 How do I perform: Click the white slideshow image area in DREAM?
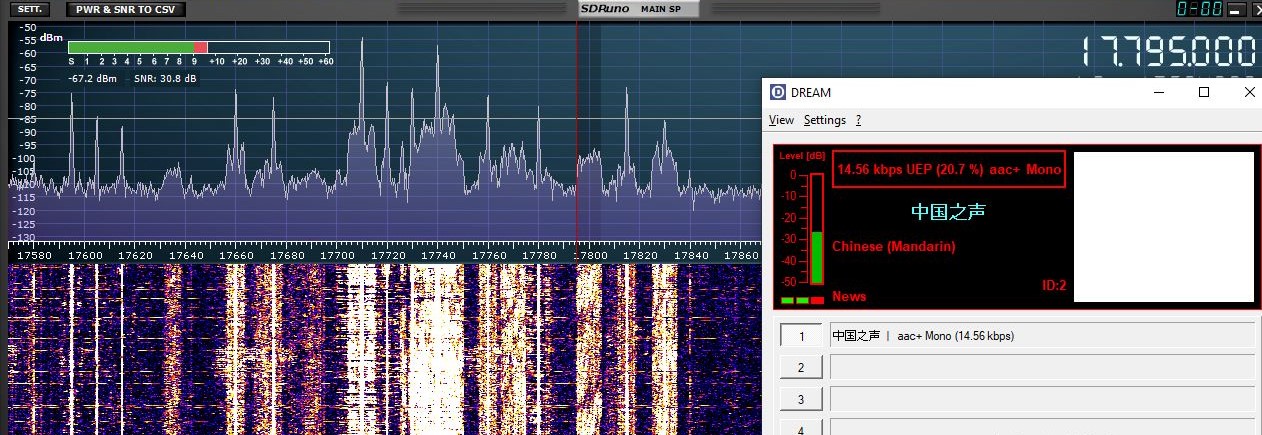point(1164,227)
